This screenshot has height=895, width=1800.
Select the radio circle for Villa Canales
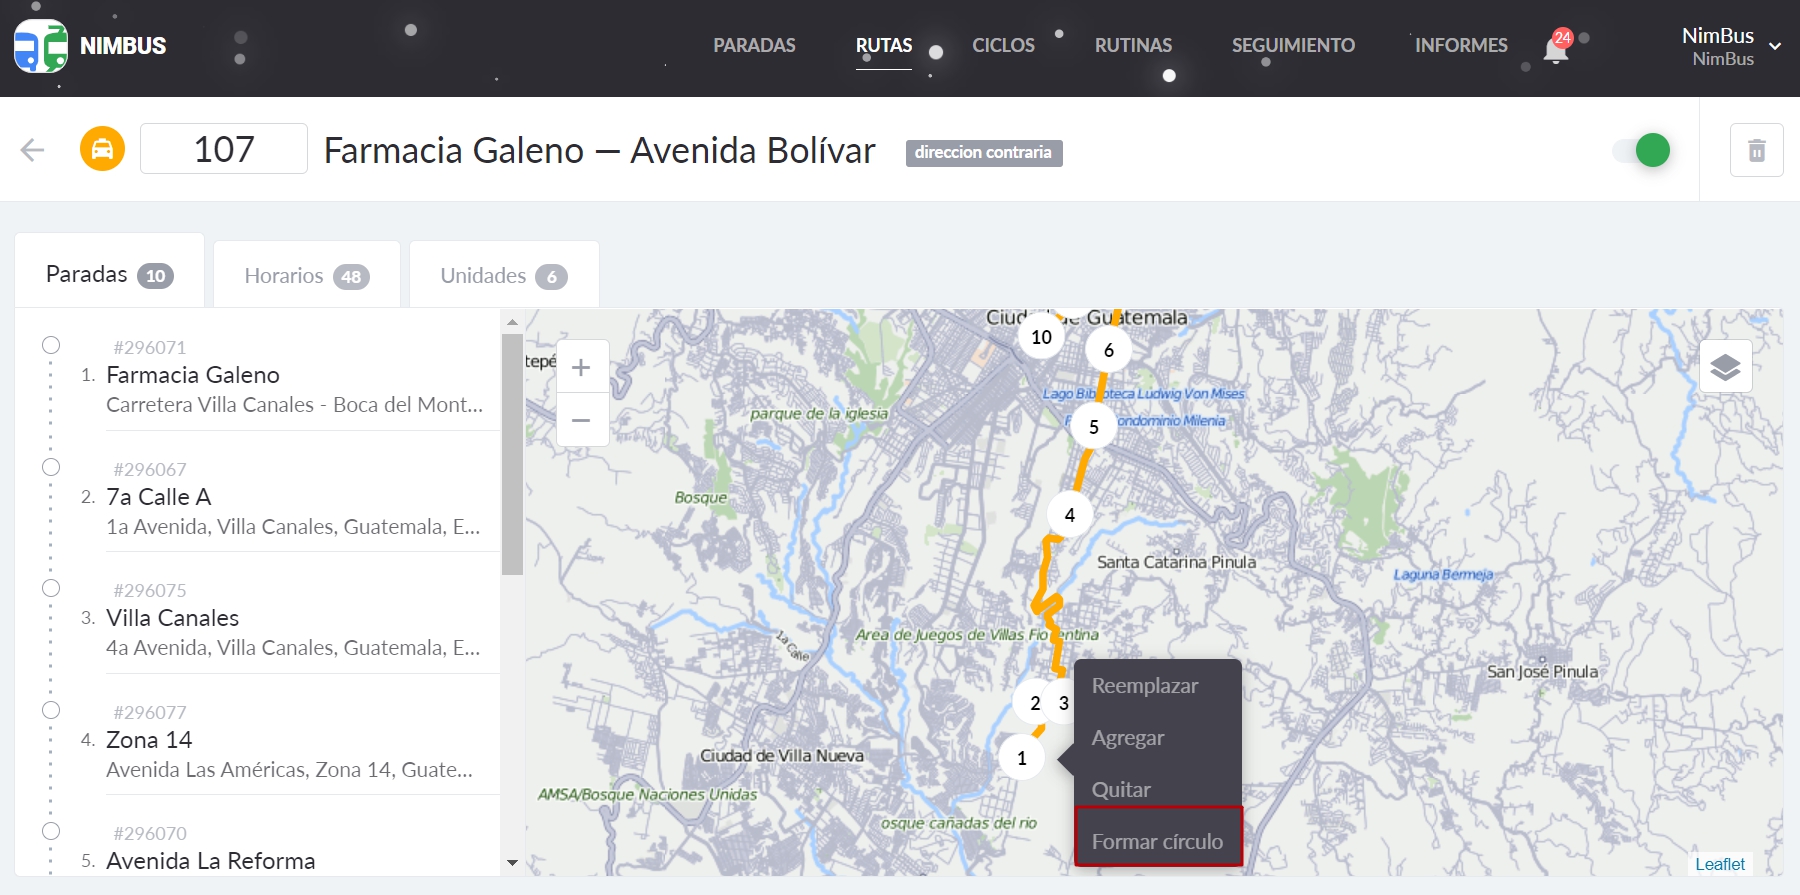pyautogui.click(x=51, y=588)
